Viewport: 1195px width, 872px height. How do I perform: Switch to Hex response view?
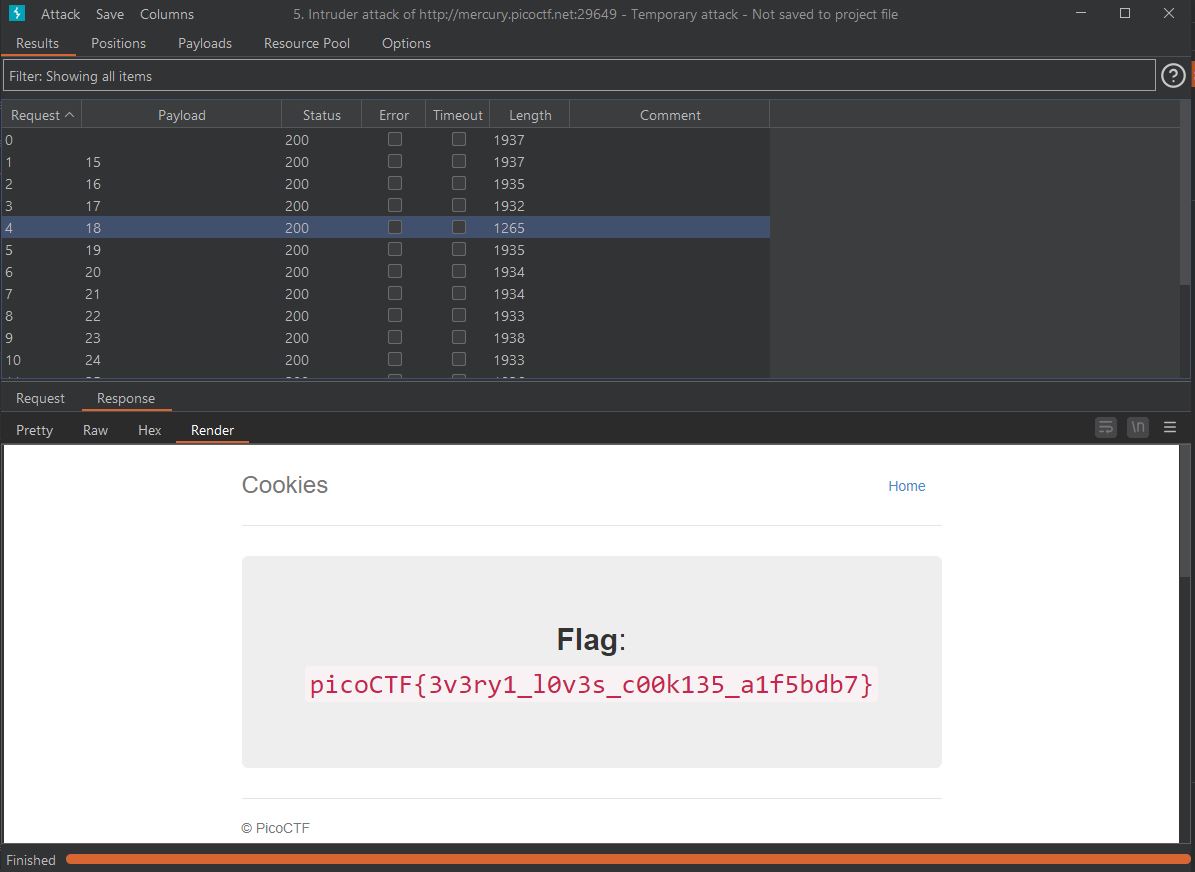click(x=149, y=431)
